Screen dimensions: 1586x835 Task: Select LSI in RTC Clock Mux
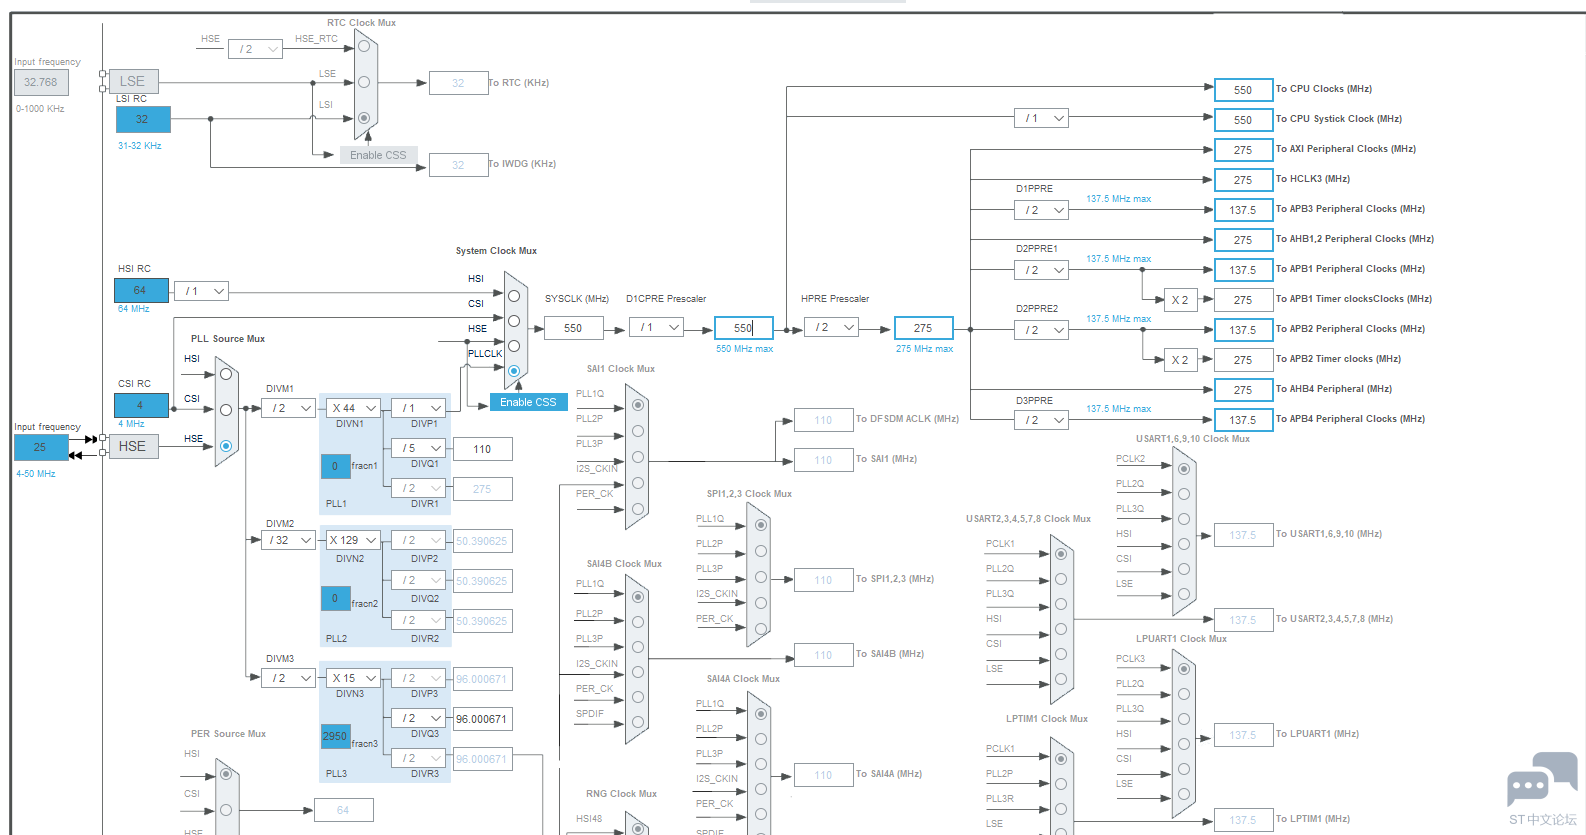click(364, 118)
